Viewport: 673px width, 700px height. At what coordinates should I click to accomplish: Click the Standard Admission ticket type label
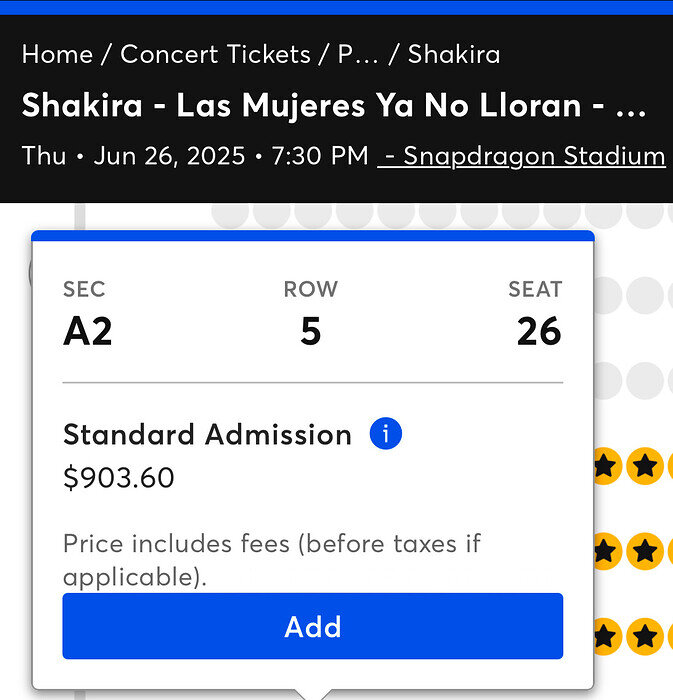point(207,434)
